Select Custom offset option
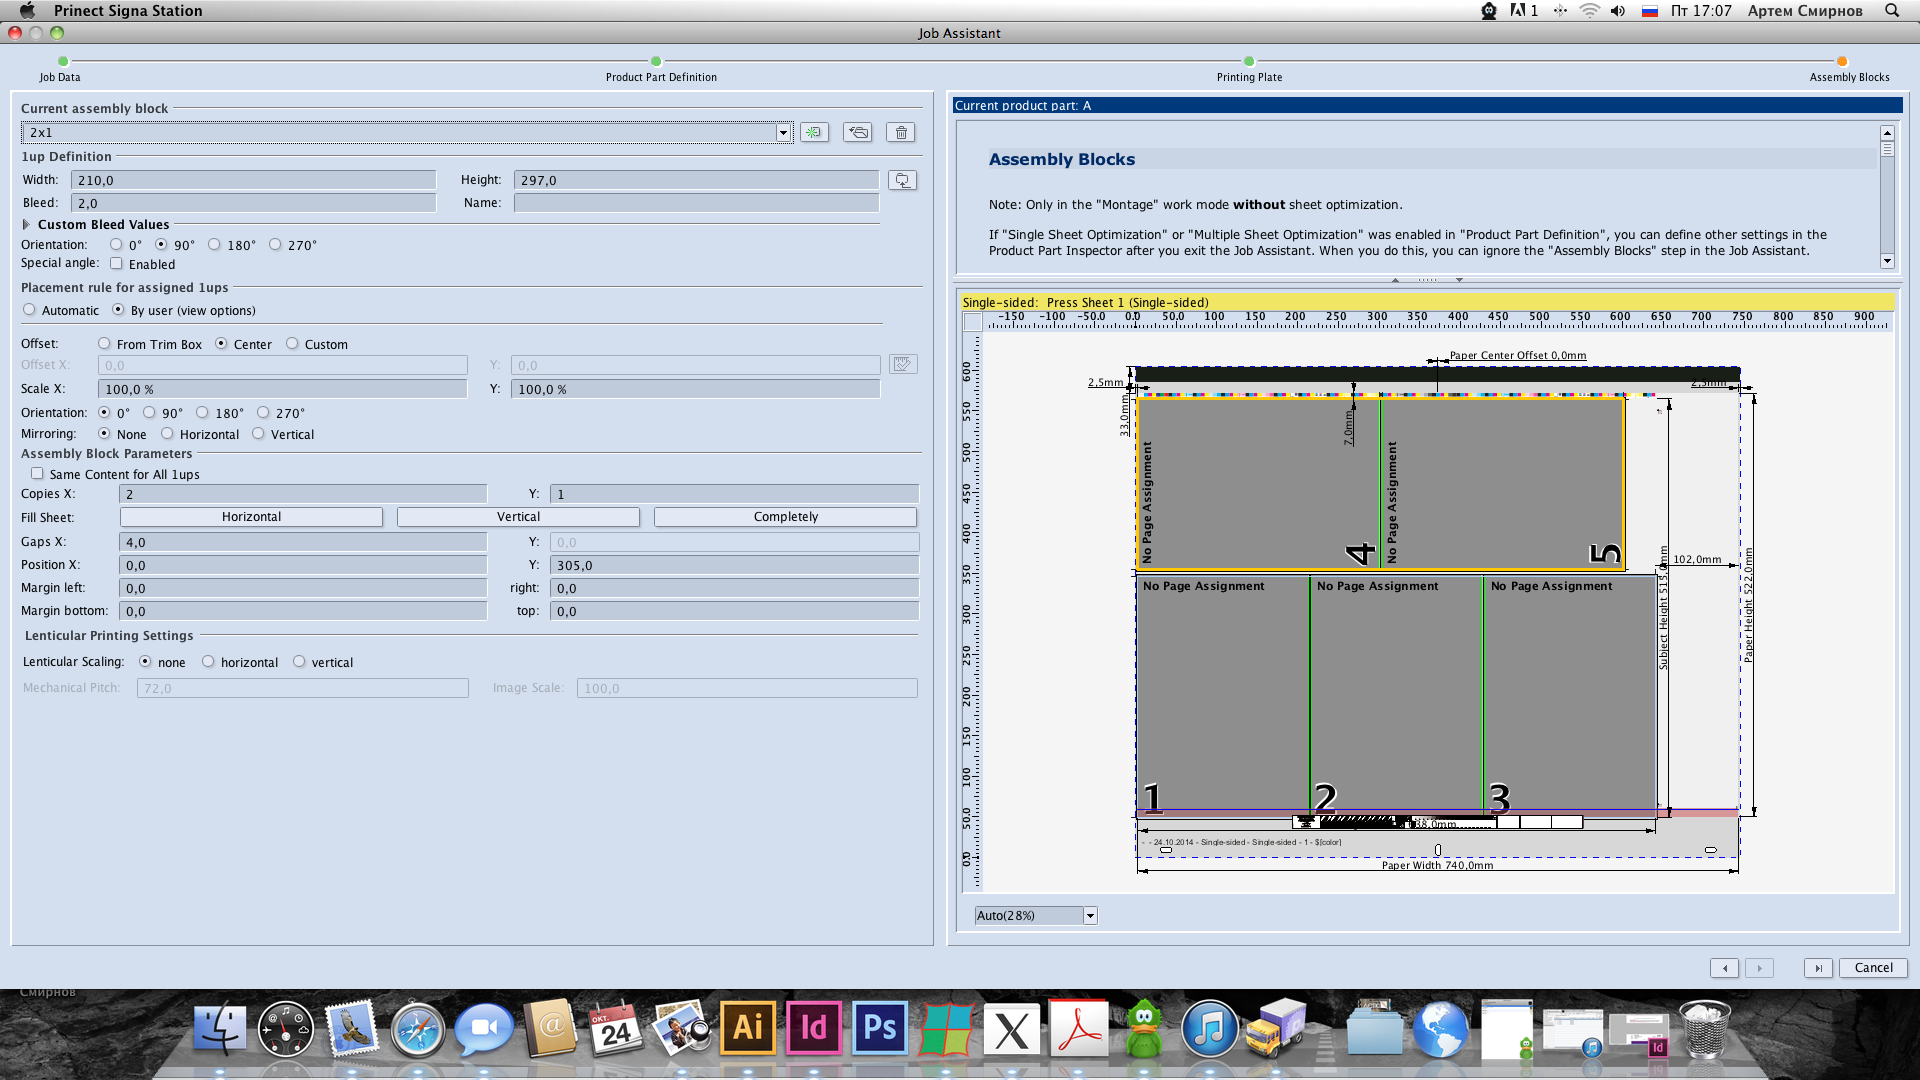Viewport: 1920px width, 1080px height. click(x=292, y=344)
